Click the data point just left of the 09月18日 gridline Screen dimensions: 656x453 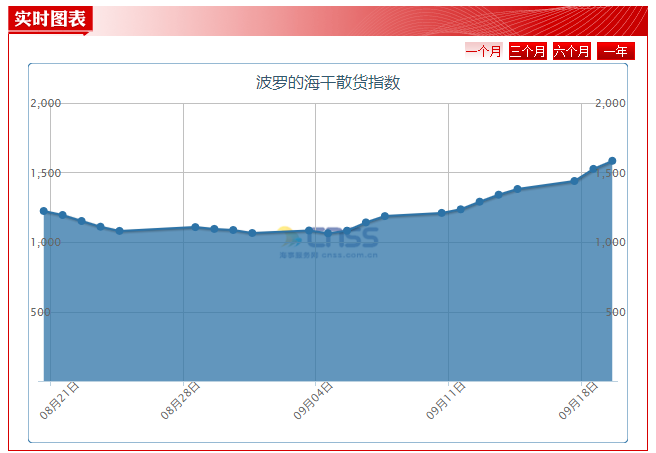(574, 181)
